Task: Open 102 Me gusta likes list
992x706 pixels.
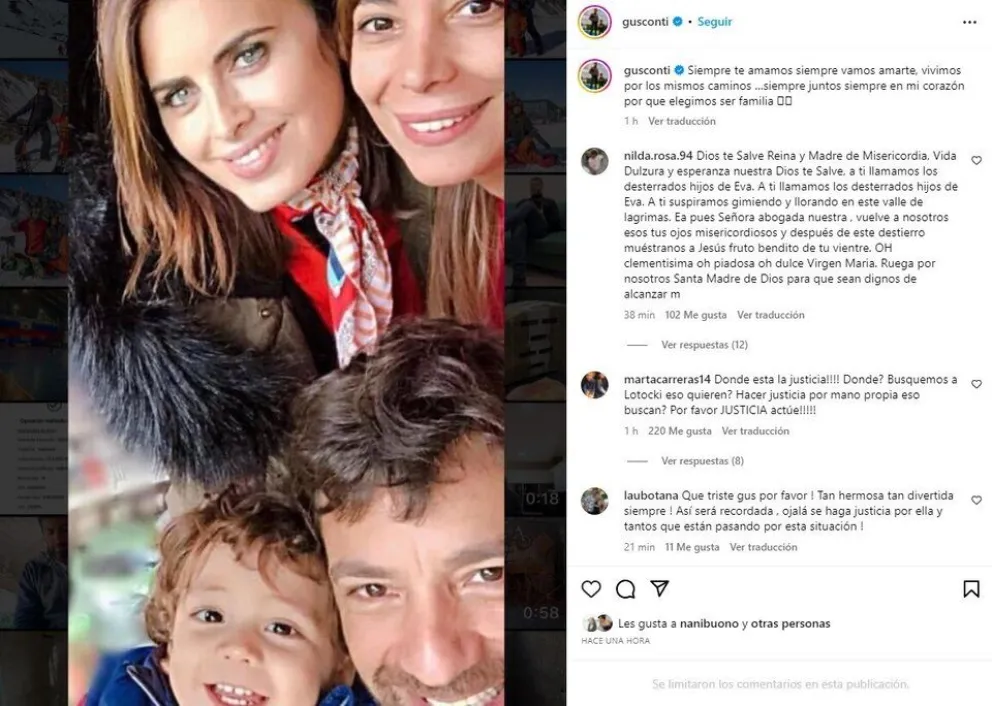Action: (695, 314)
